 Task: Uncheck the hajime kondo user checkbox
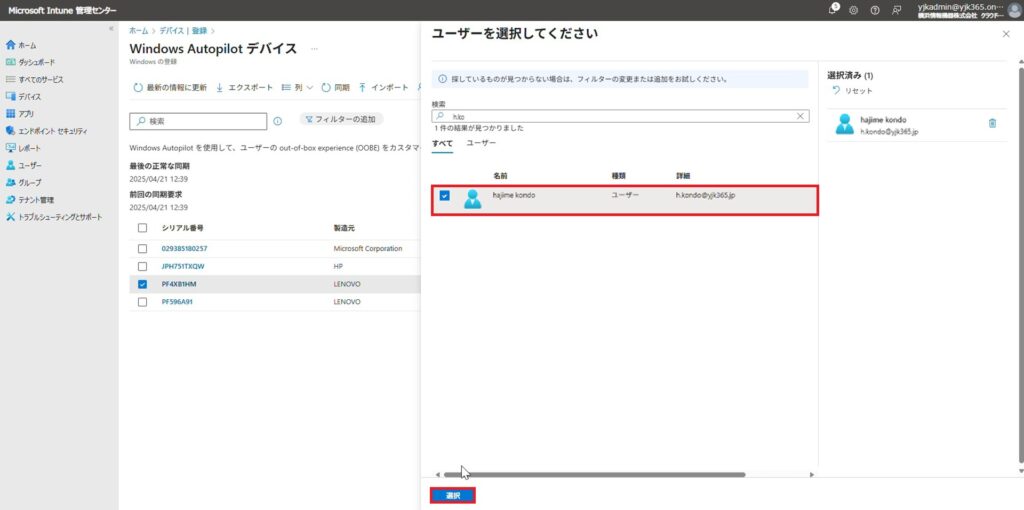pos(444,196)
